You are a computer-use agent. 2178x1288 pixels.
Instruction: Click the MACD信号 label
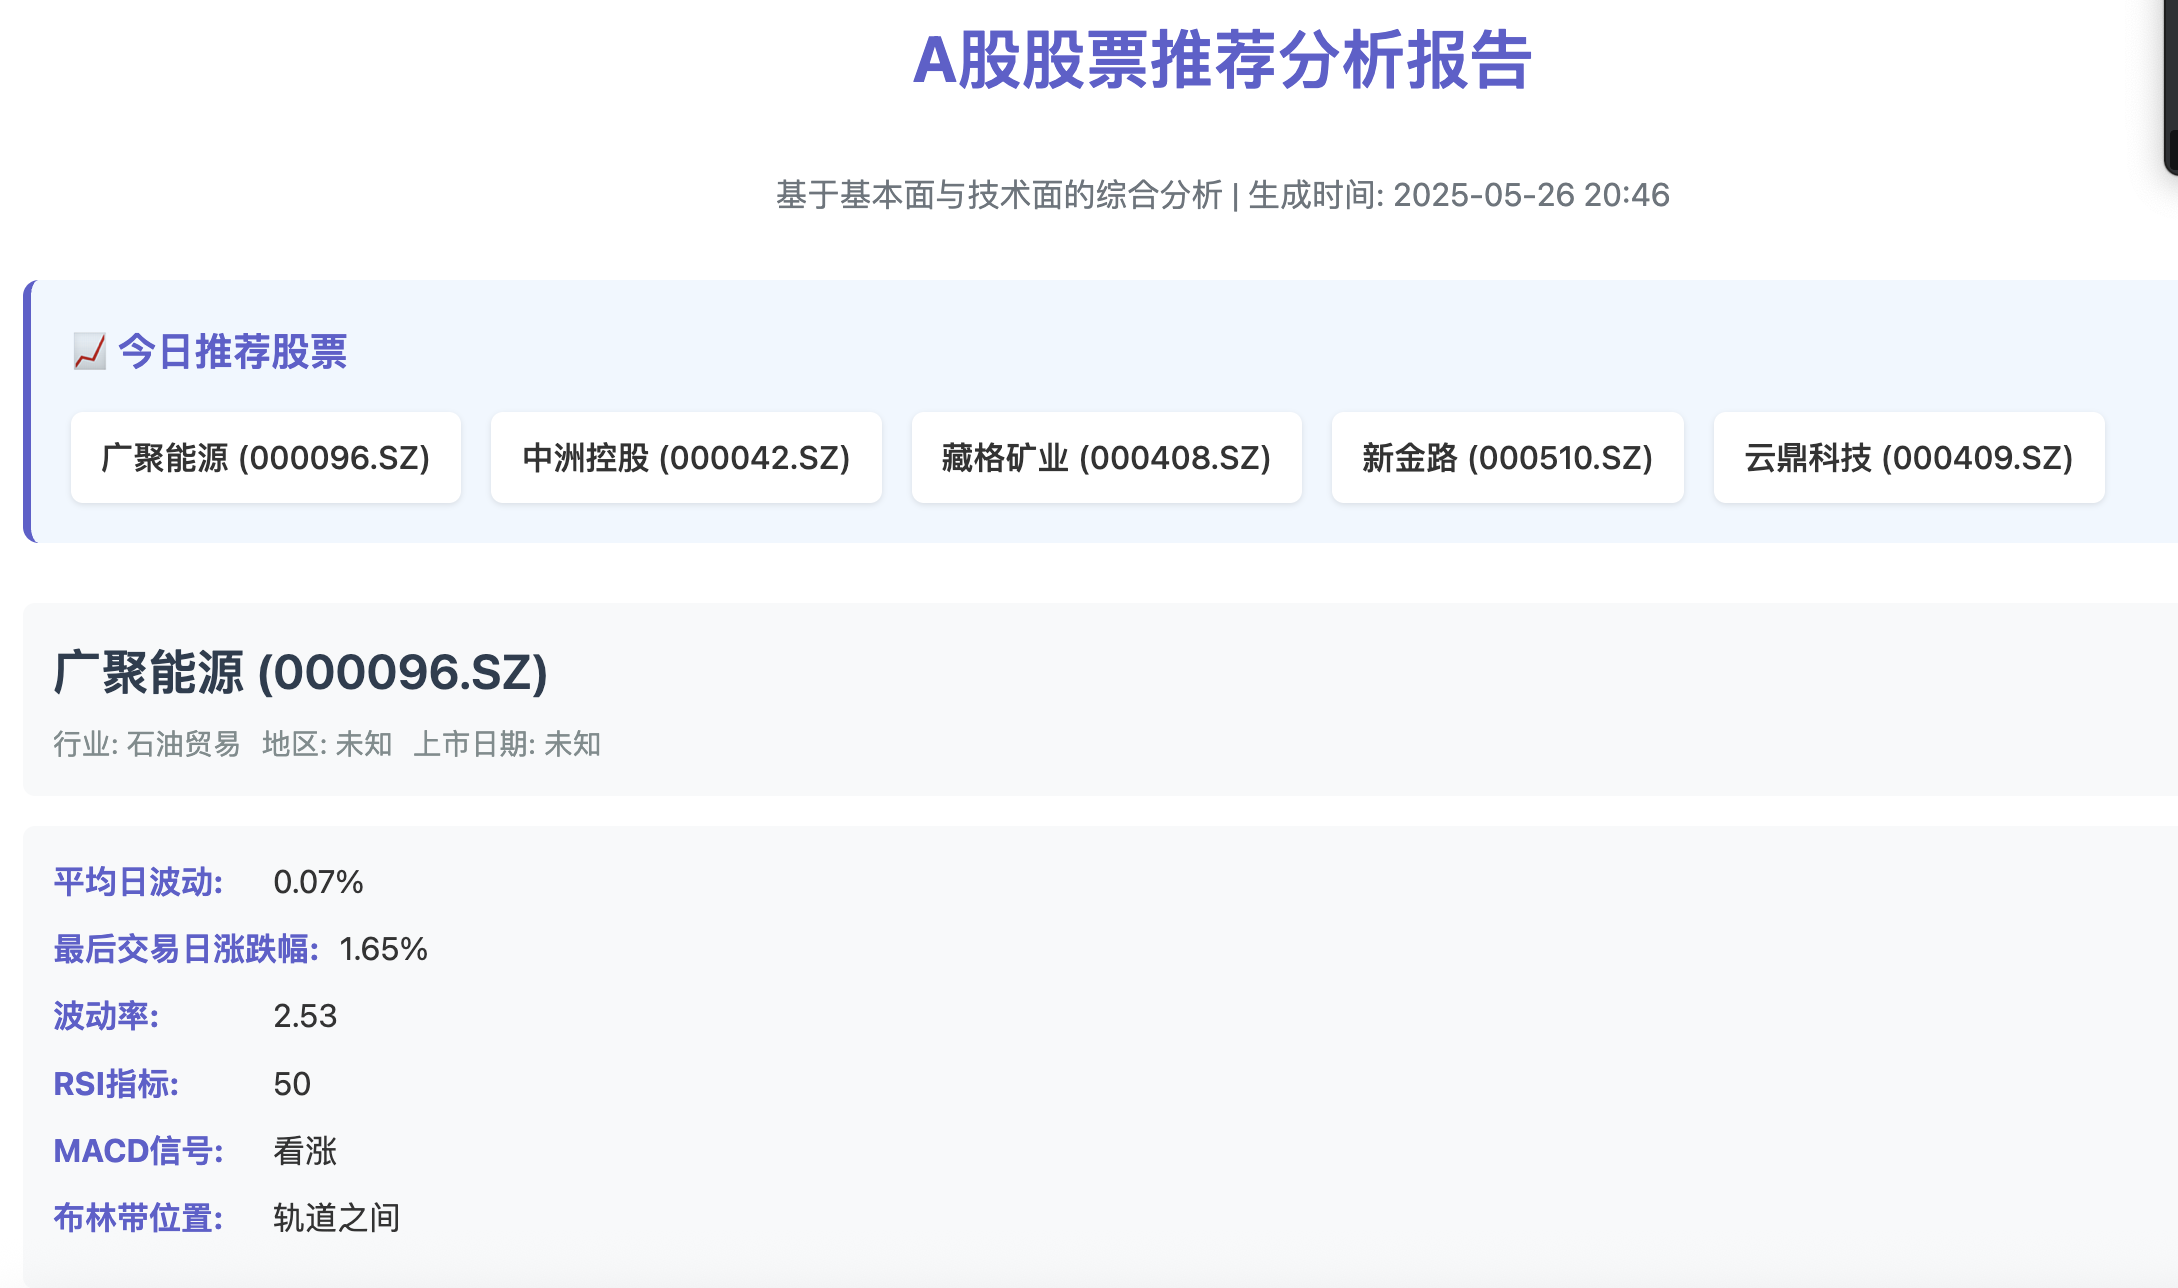138,1151
